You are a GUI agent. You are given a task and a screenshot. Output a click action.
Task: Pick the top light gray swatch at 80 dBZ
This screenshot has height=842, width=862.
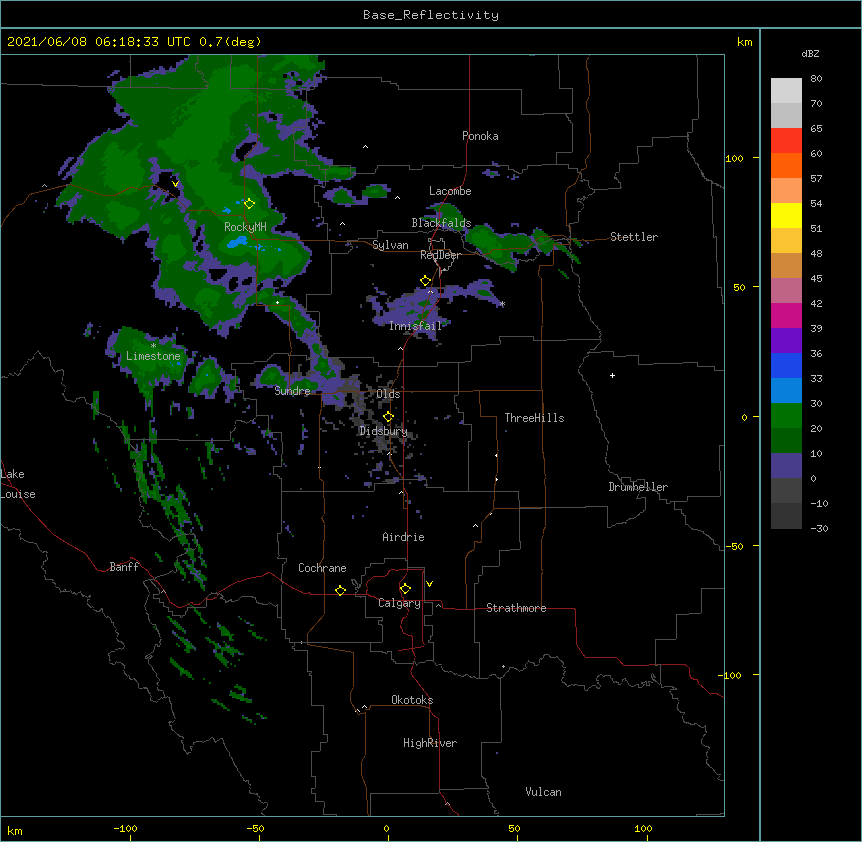coord(786,90)
